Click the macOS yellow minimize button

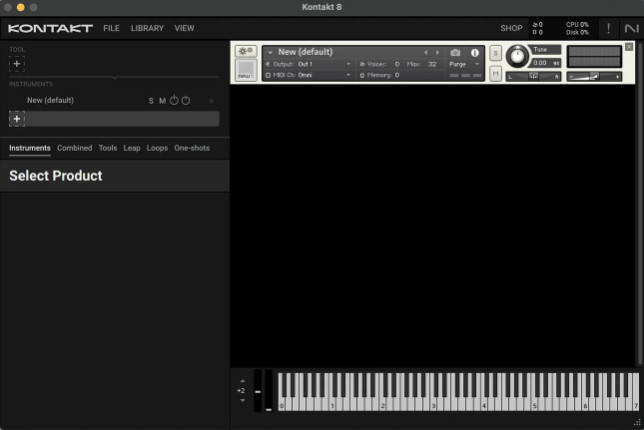[x=21, y=7]
